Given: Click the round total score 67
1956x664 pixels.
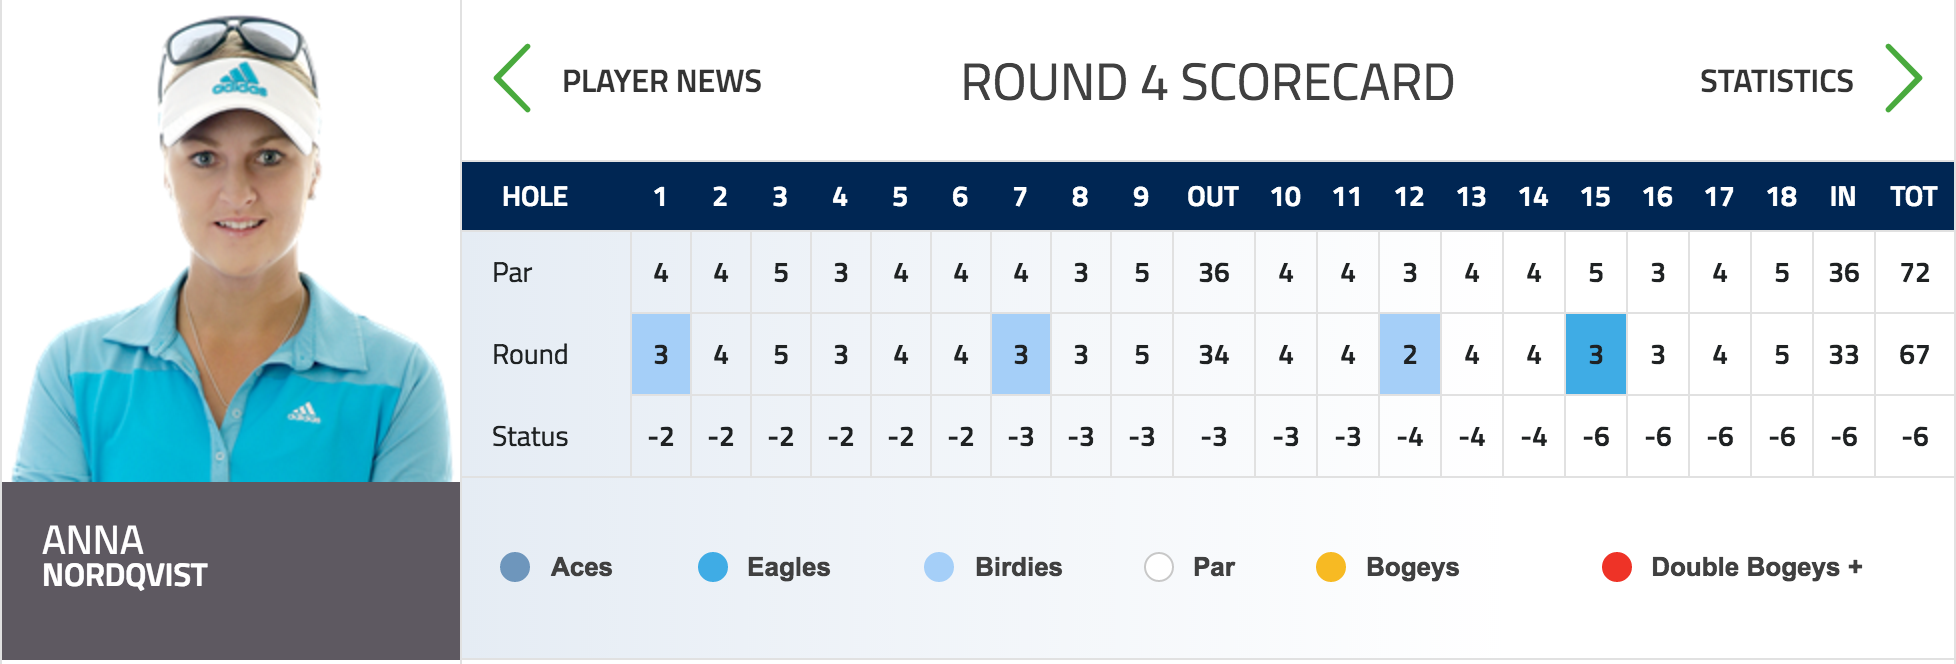Looking at the screenshot, I should click(1914, 355).
